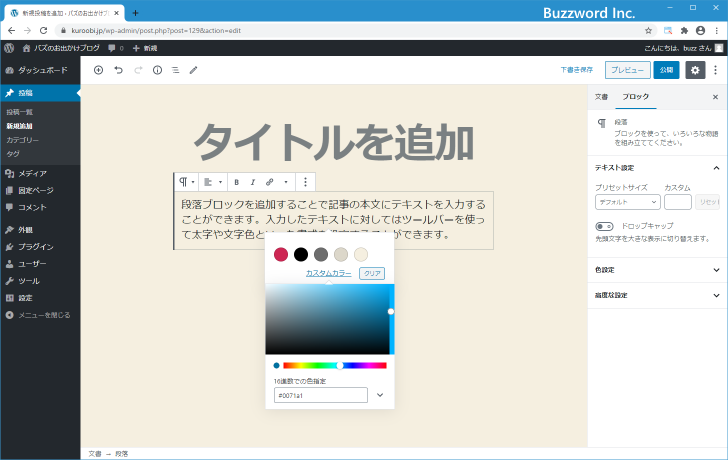The image size is (728, 460).
Task: Open the block navigation list icon
Action: pyautogui.click(x=175, y=70)
